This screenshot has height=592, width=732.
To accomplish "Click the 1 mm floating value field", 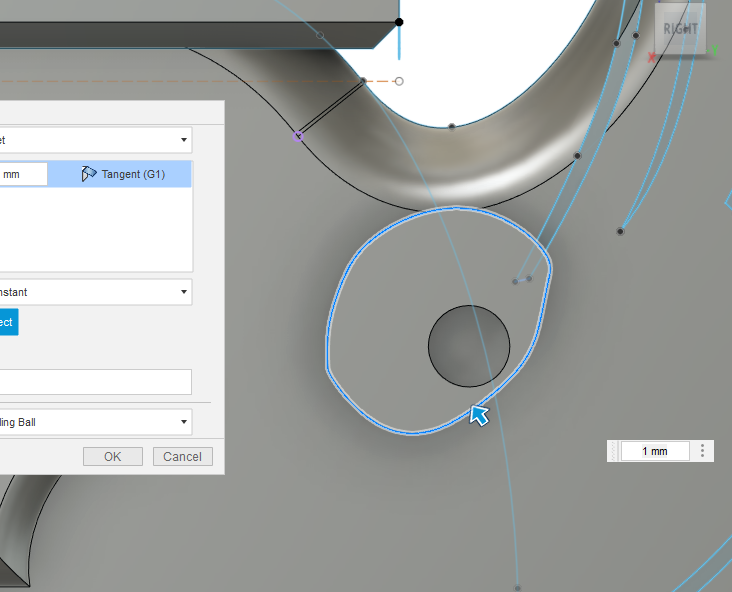I will tap(655, 451).
